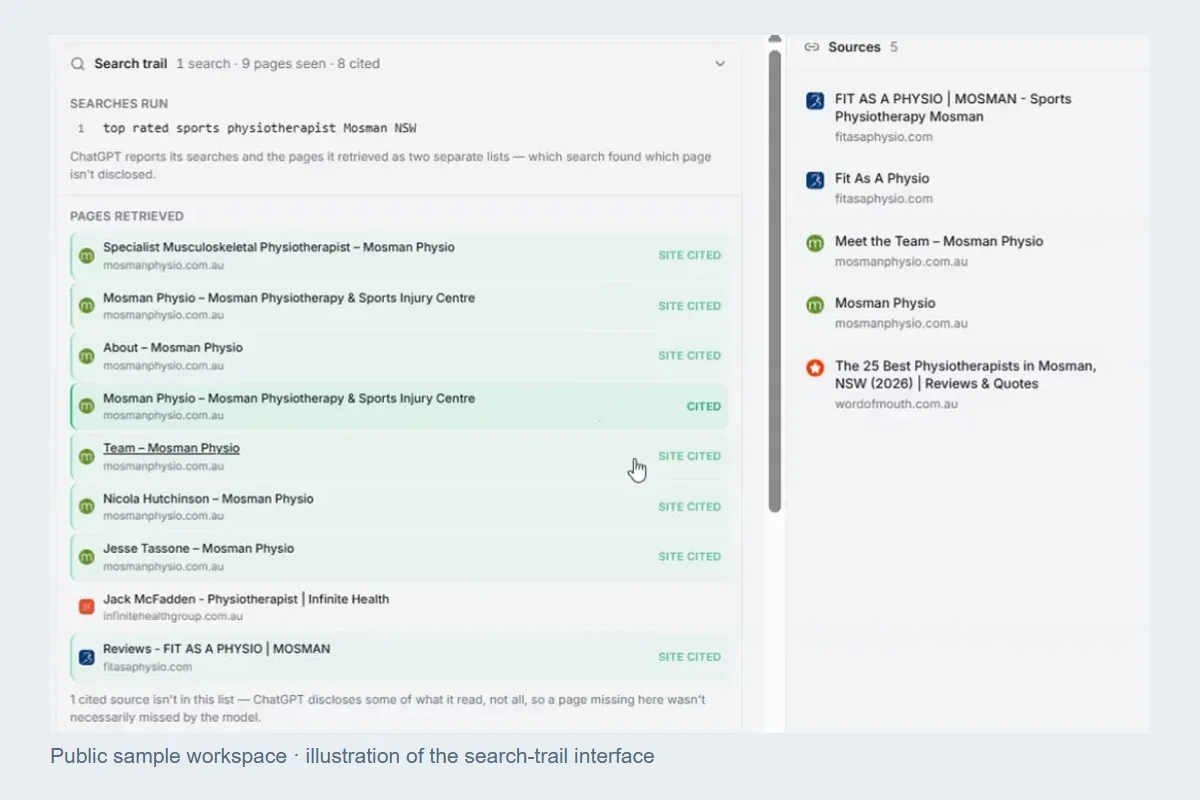
Task: Click SITE CITED badge on About row
Action: coord(689,356)
